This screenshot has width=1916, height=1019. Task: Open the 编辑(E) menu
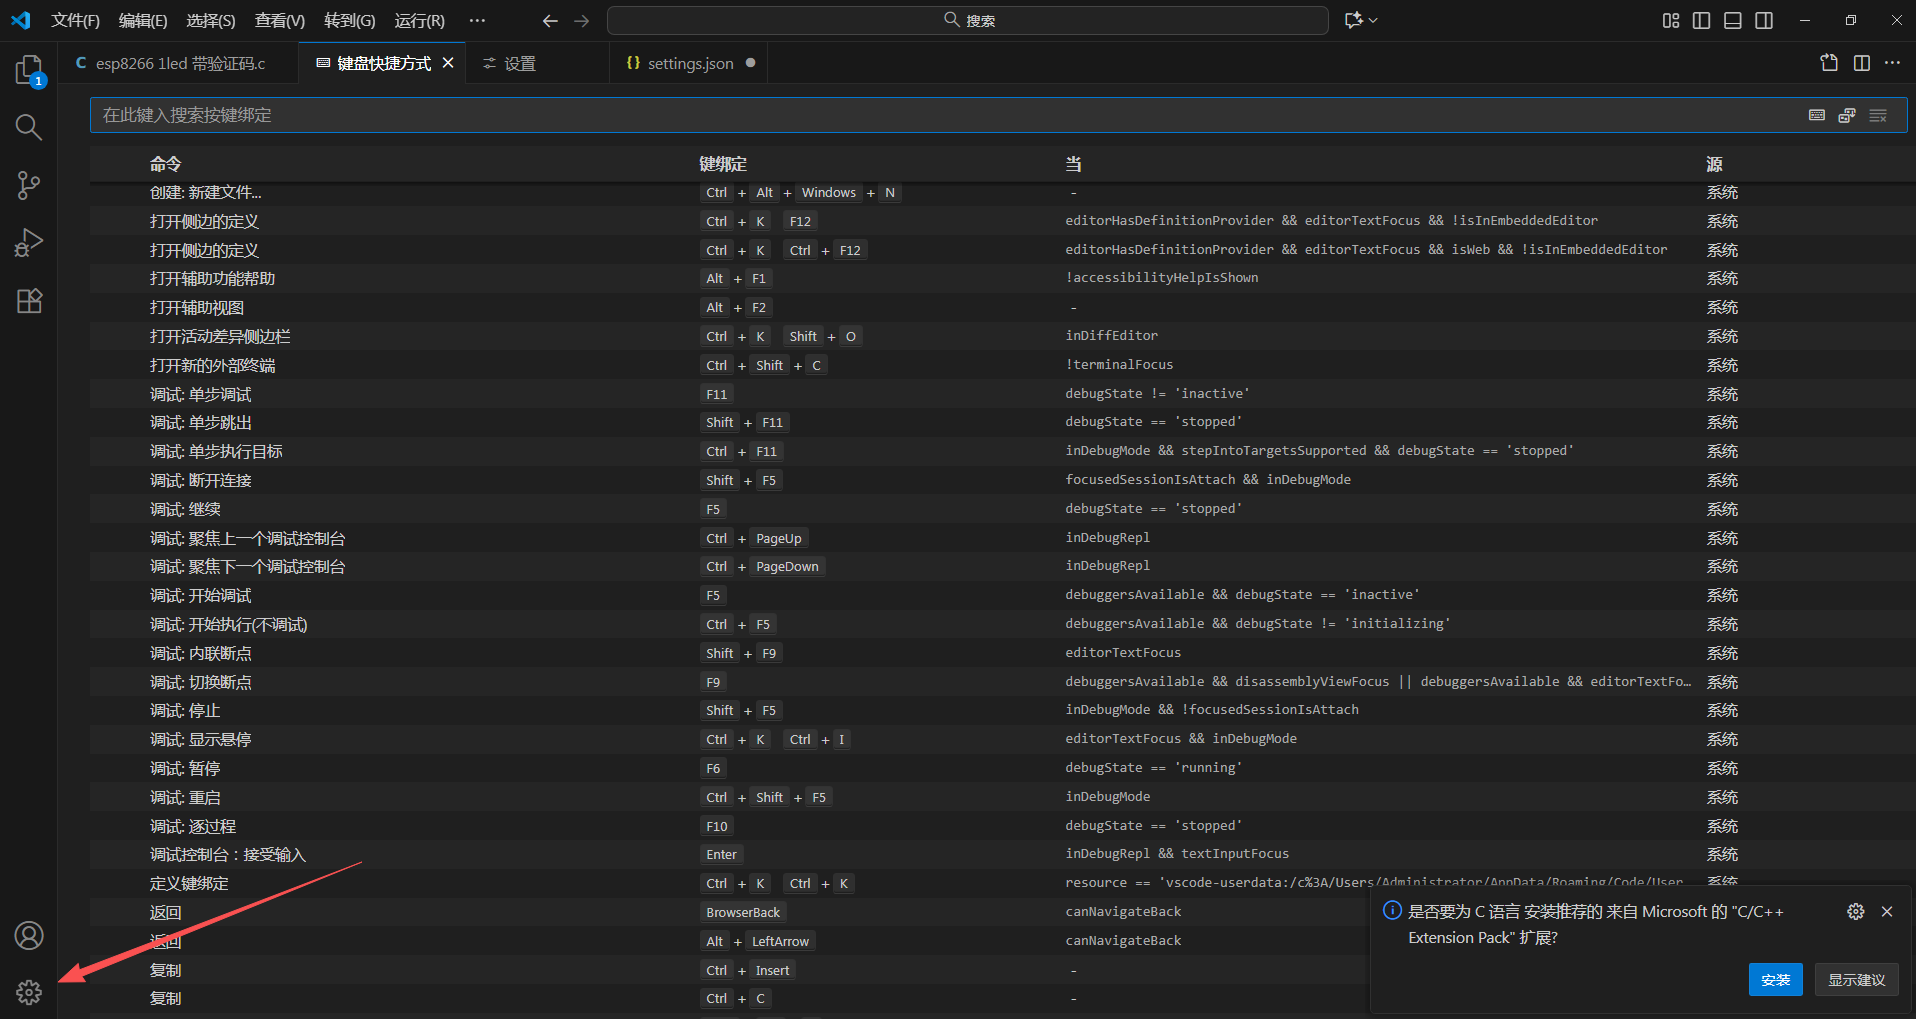pyautogui.click(x=142, y=20)
